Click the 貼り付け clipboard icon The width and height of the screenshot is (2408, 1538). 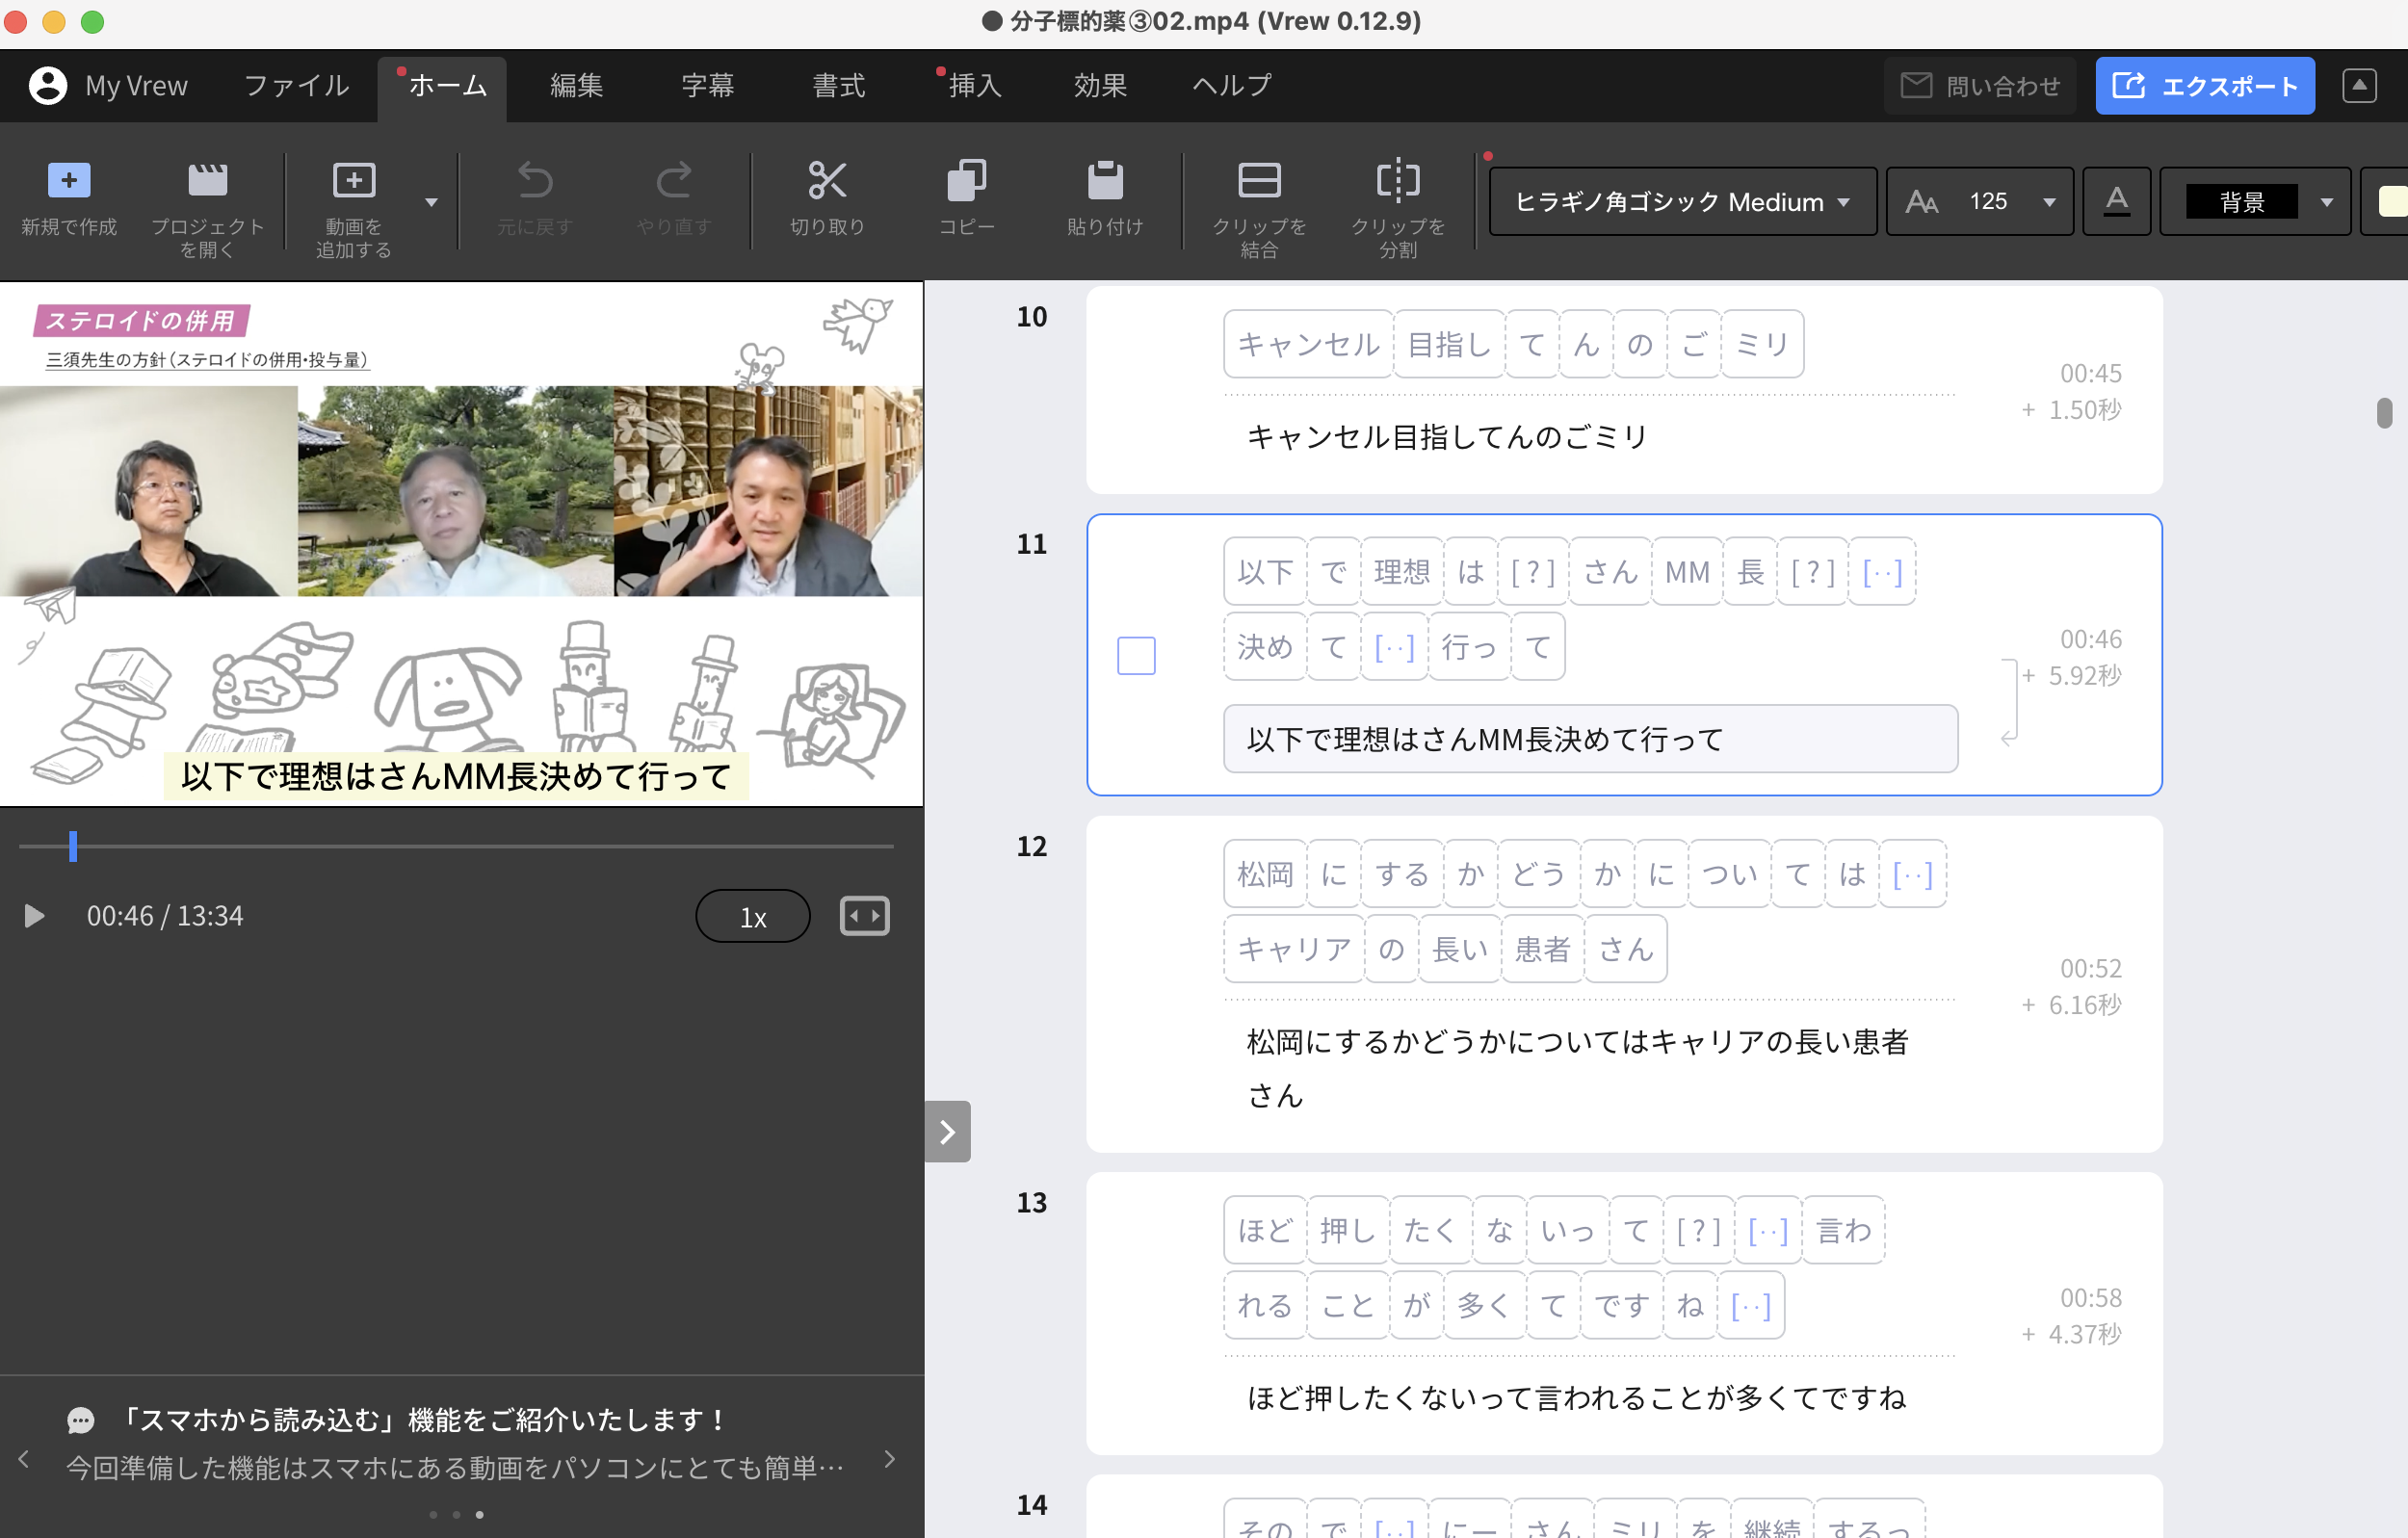pyautogui.click(x=1105, y=181)
